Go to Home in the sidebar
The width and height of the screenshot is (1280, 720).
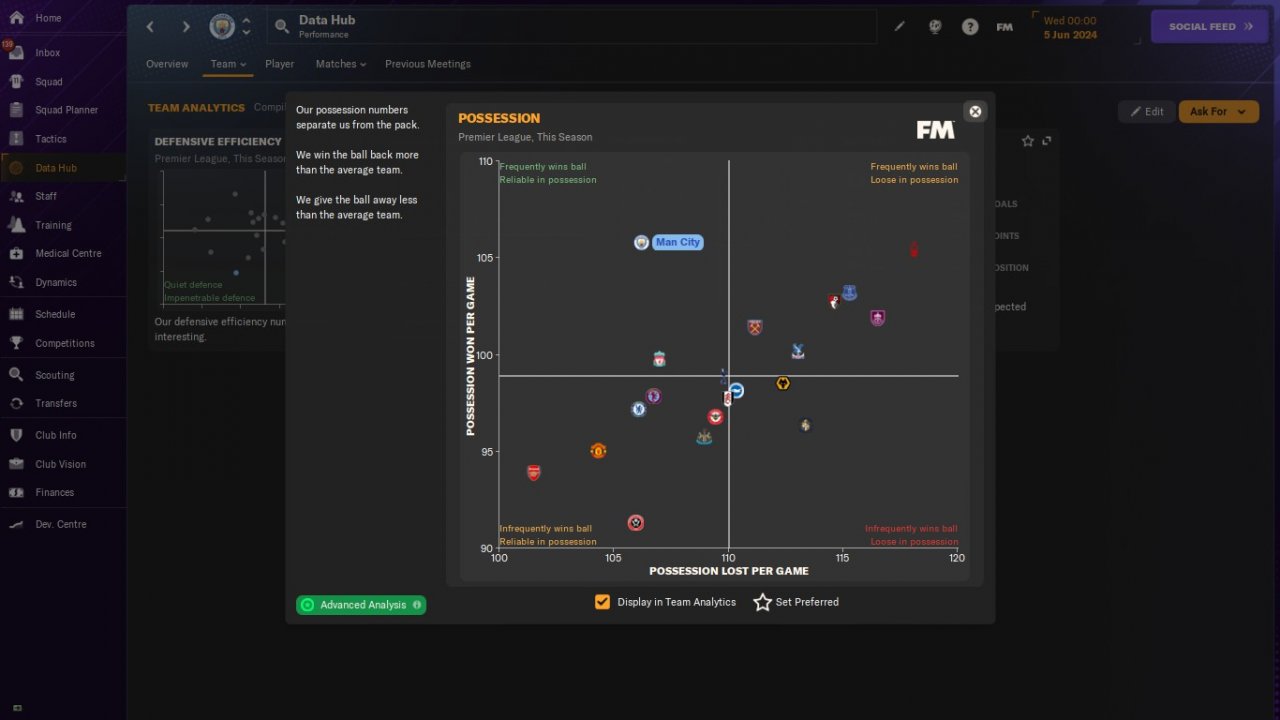coord(48,18)
